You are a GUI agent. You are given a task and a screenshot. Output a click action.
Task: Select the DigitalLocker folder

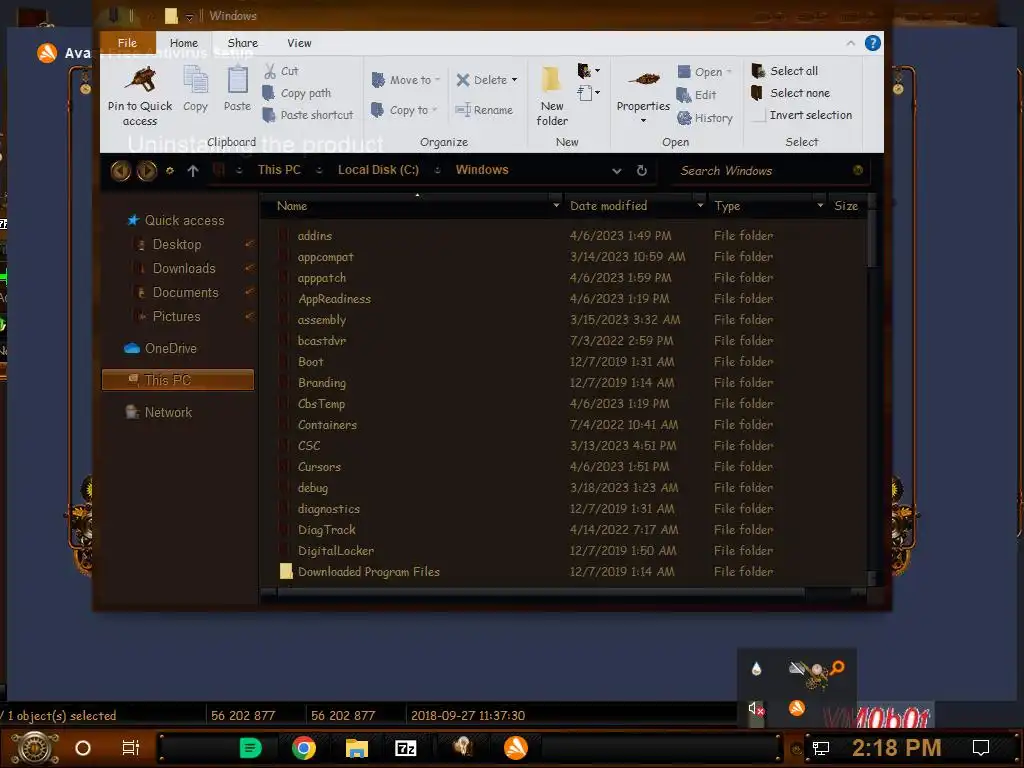pyautogui.click(x=336, y=551)
